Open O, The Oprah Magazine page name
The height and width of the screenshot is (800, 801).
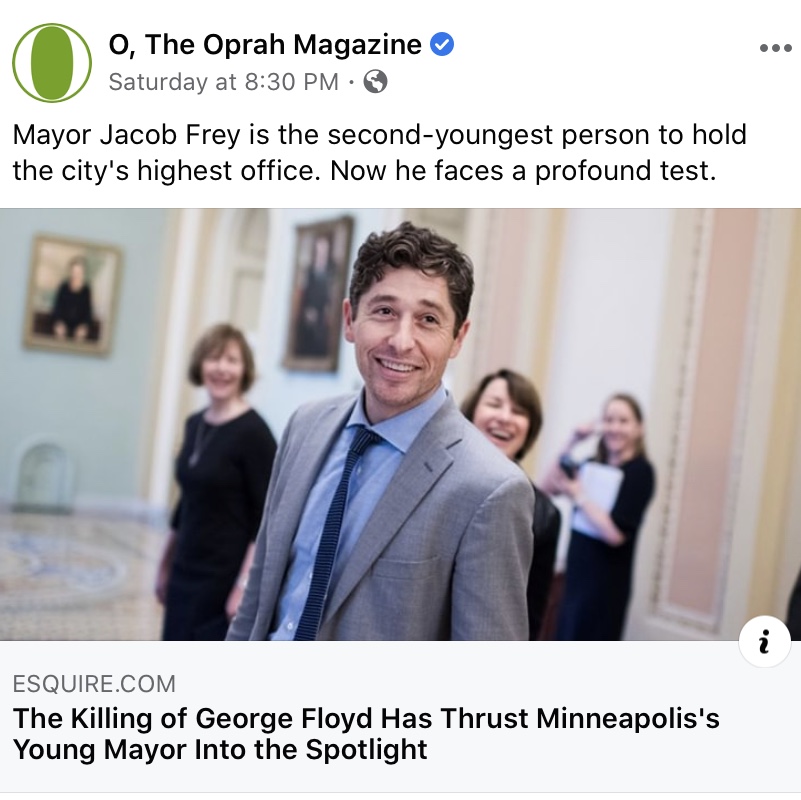265,44
